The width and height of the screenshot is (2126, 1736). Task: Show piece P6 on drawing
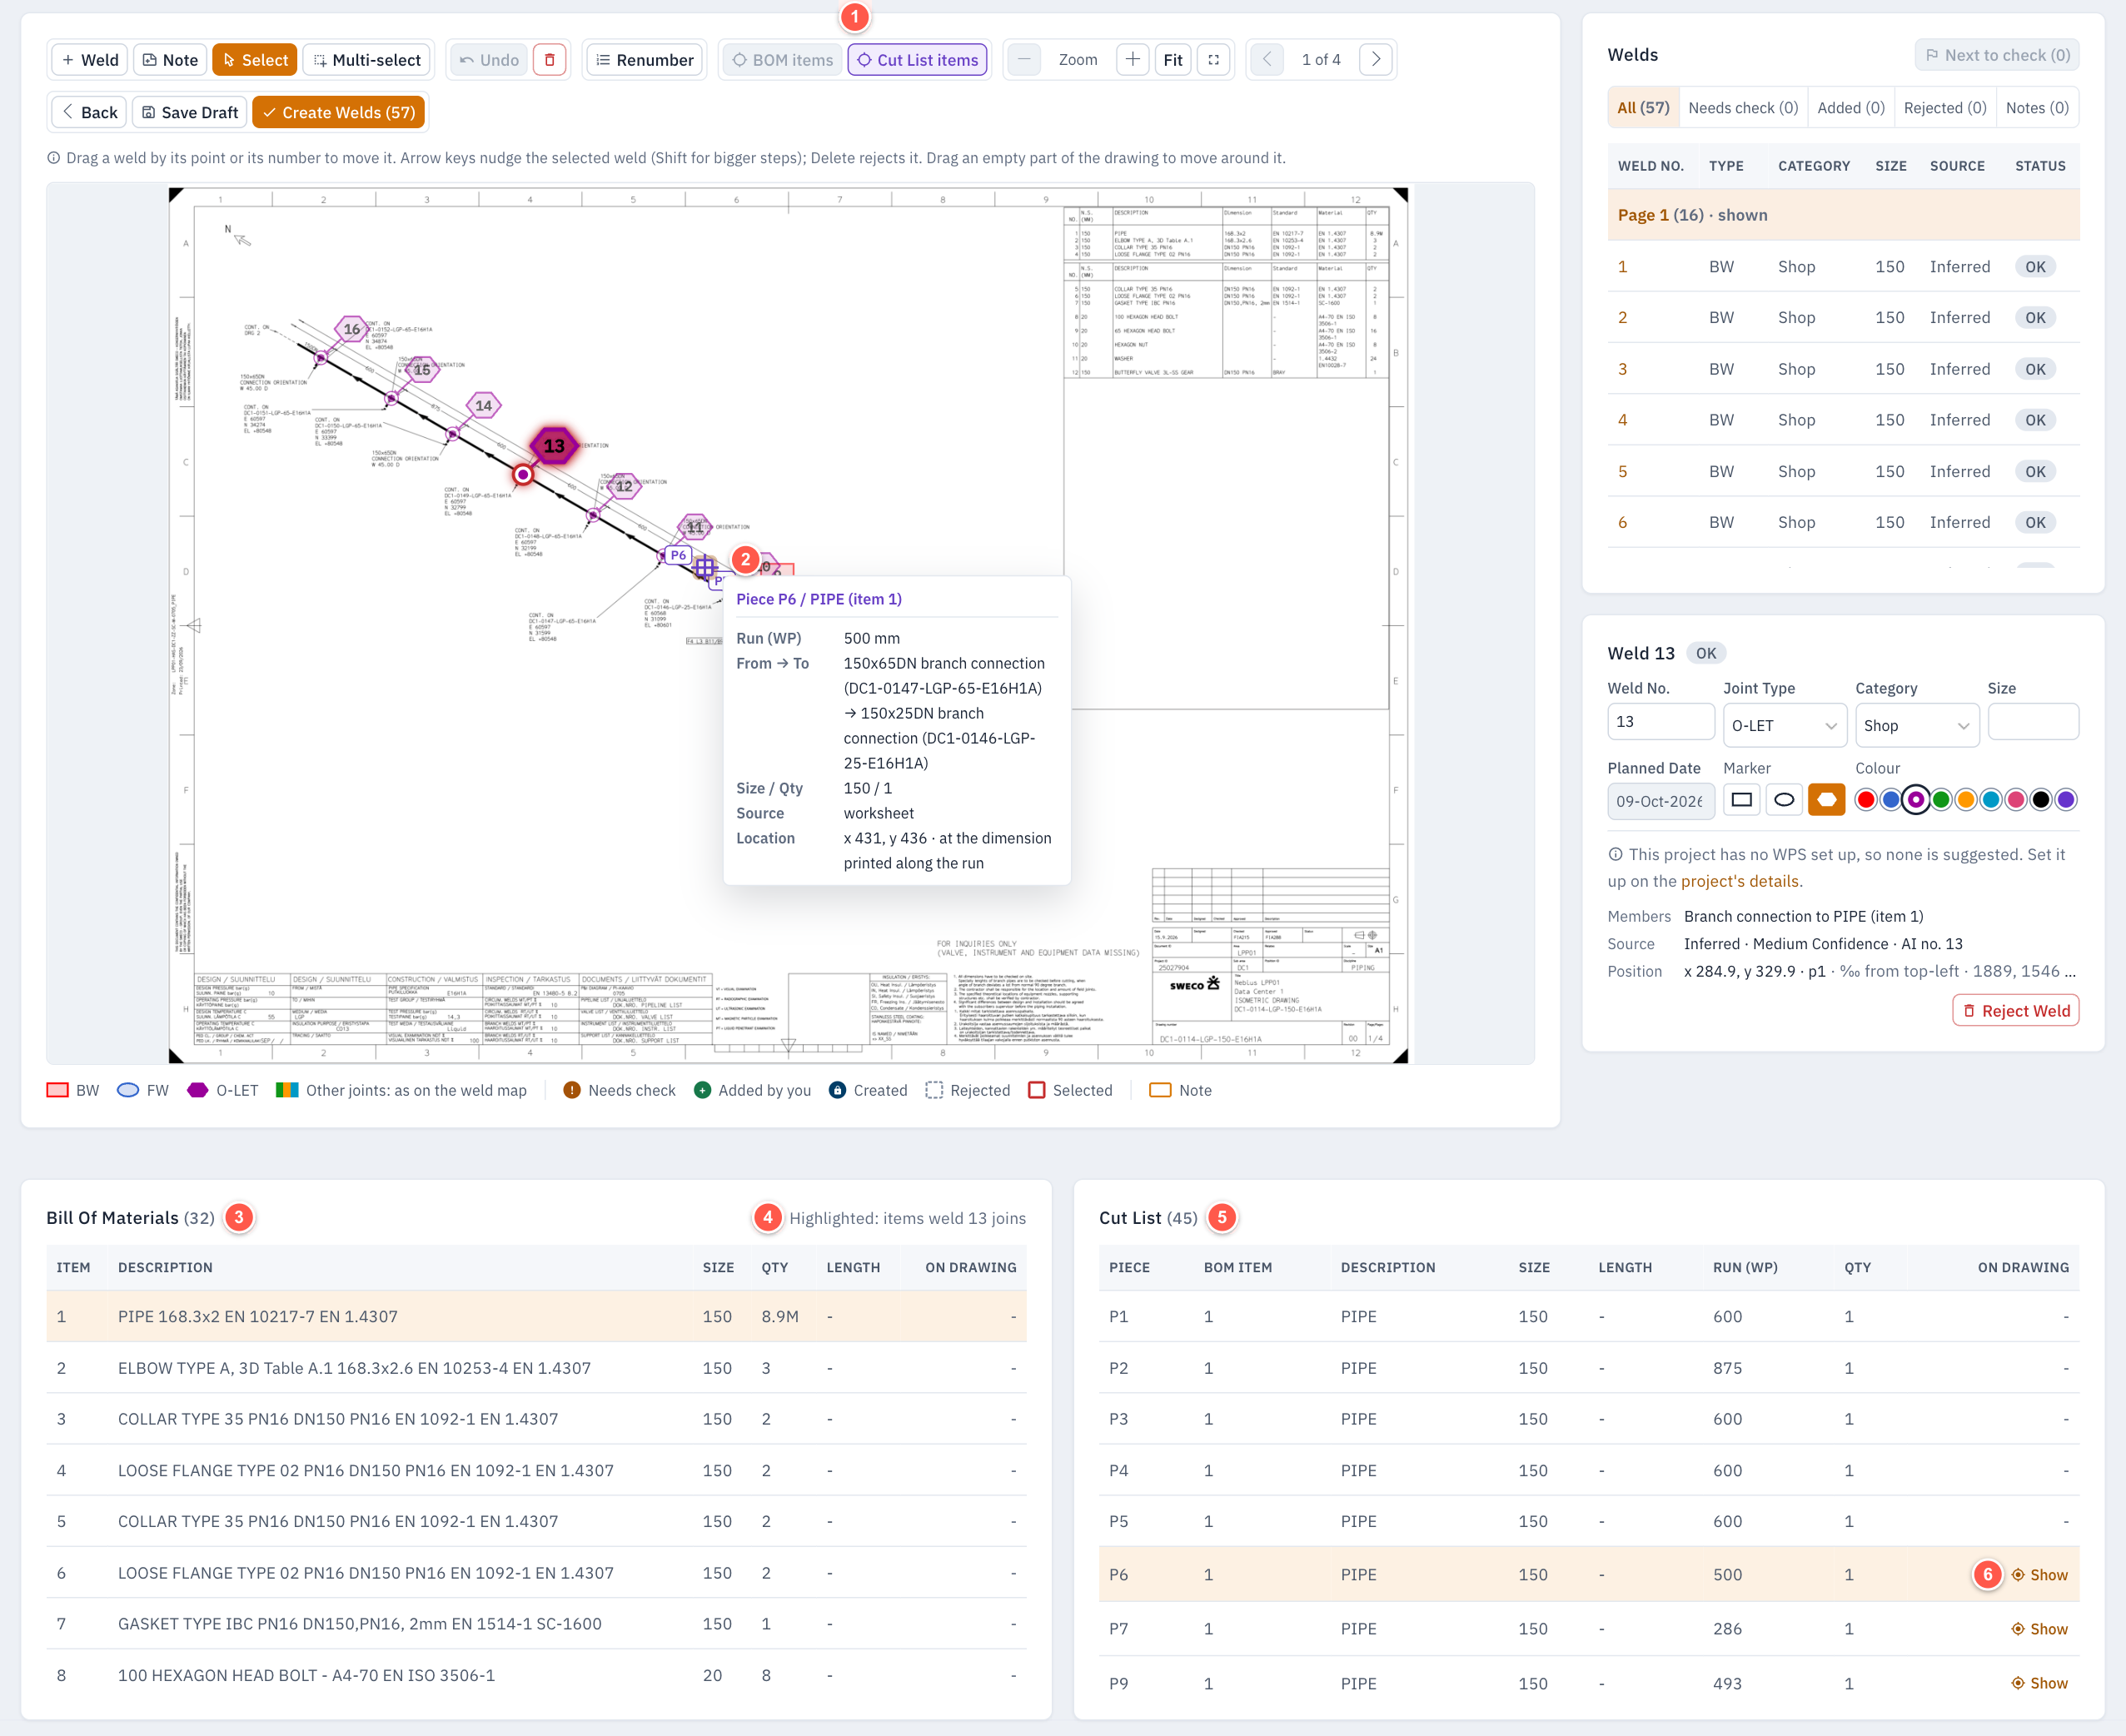click(x=2039, y=1575)
